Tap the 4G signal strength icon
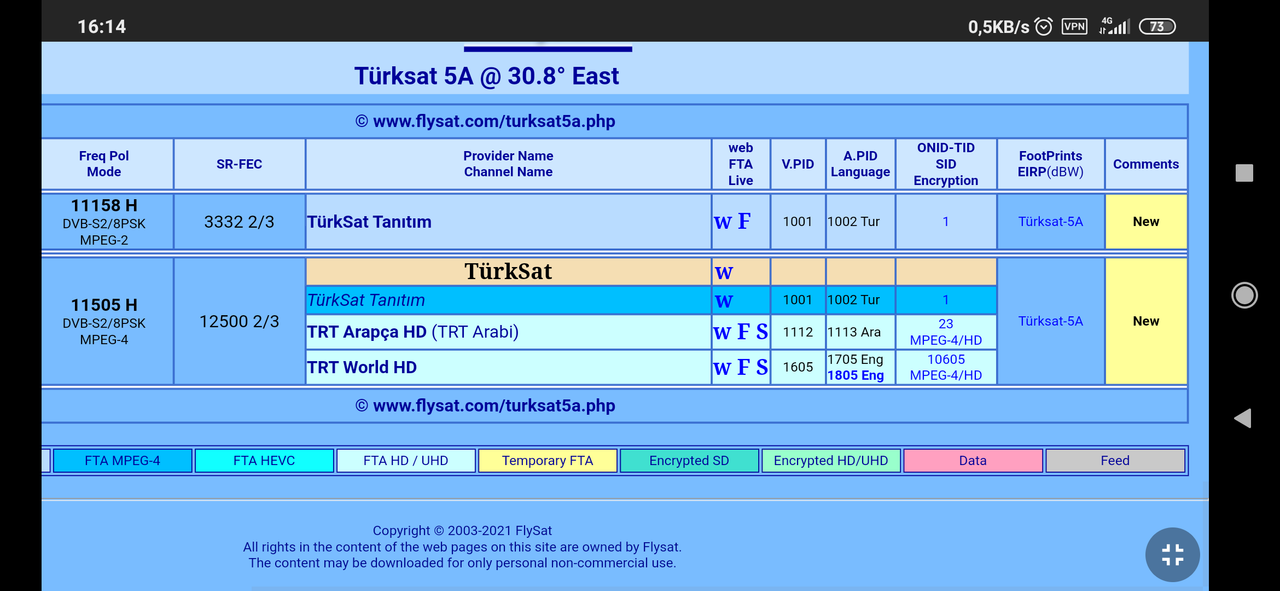 [x=1114, y=26]
